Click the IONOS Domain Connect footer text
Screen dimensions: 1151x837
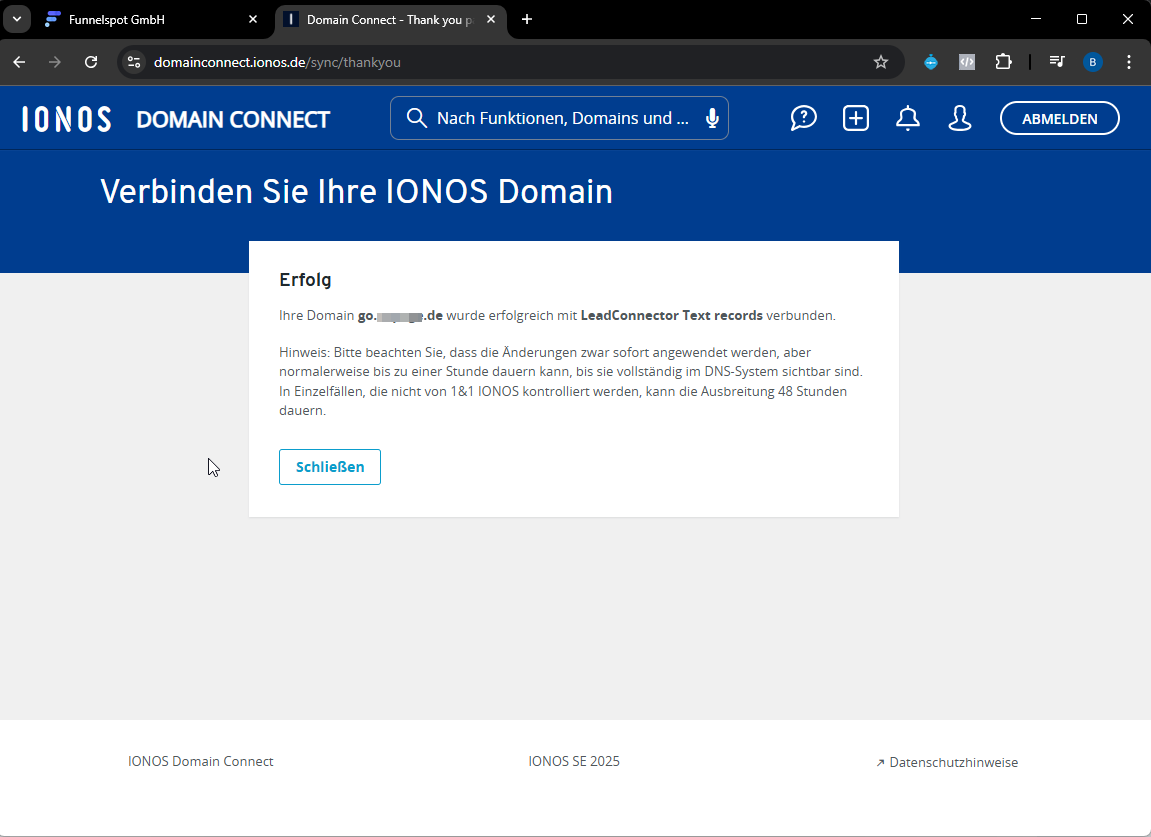pos(200,761)
